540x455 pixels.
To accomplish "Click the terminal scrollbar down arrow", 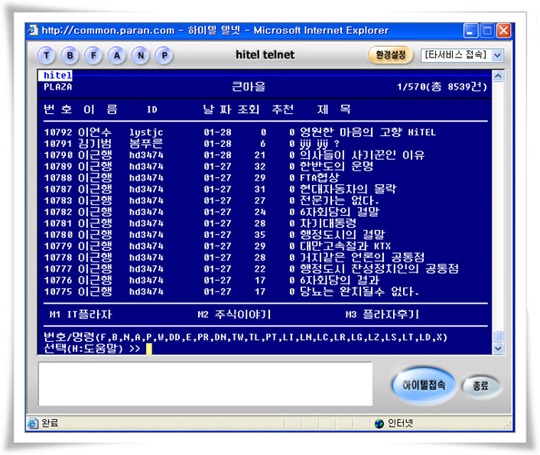I will click(498, 349).
